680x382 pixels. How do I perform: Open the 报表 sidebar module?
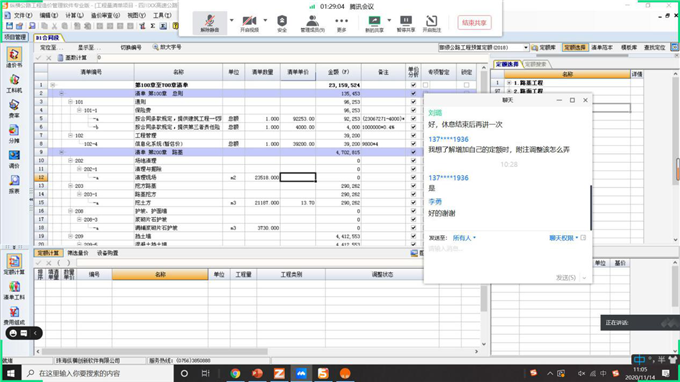pyautogui.click(x=14, y=183)
